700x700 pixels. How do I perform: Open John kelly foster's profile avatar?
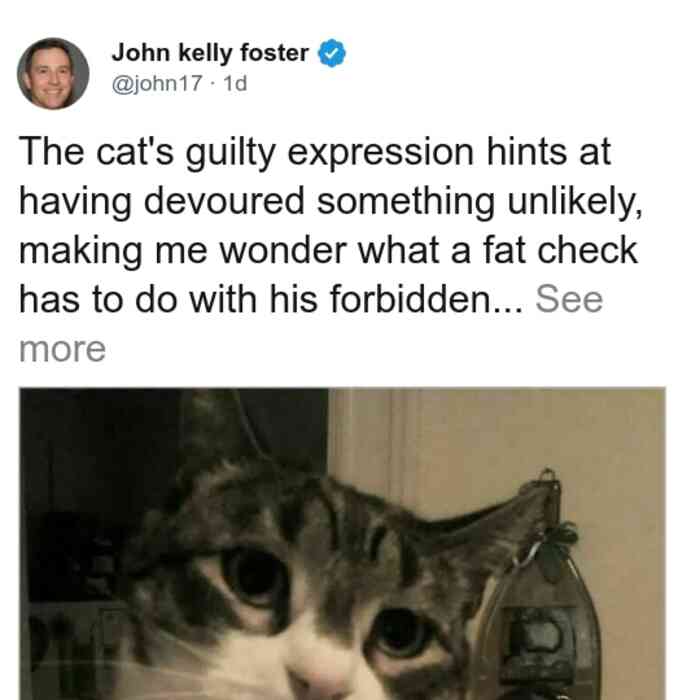[53, 74]
